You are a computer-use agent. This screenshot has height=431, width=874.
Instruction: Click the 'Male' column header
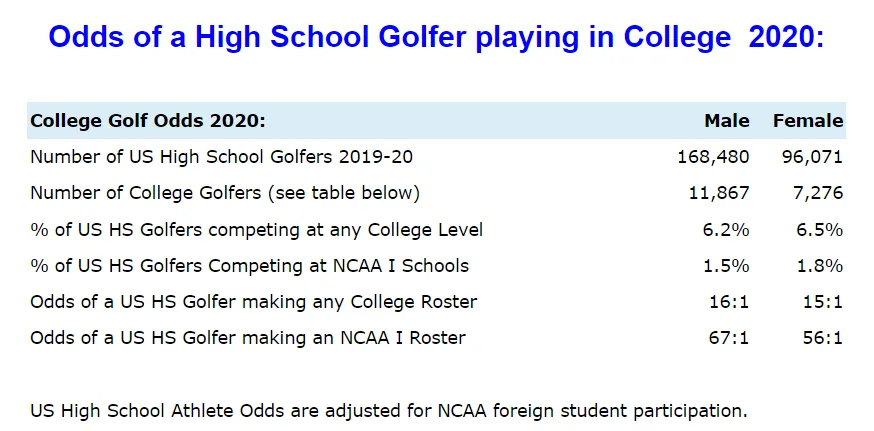(727, 120)
